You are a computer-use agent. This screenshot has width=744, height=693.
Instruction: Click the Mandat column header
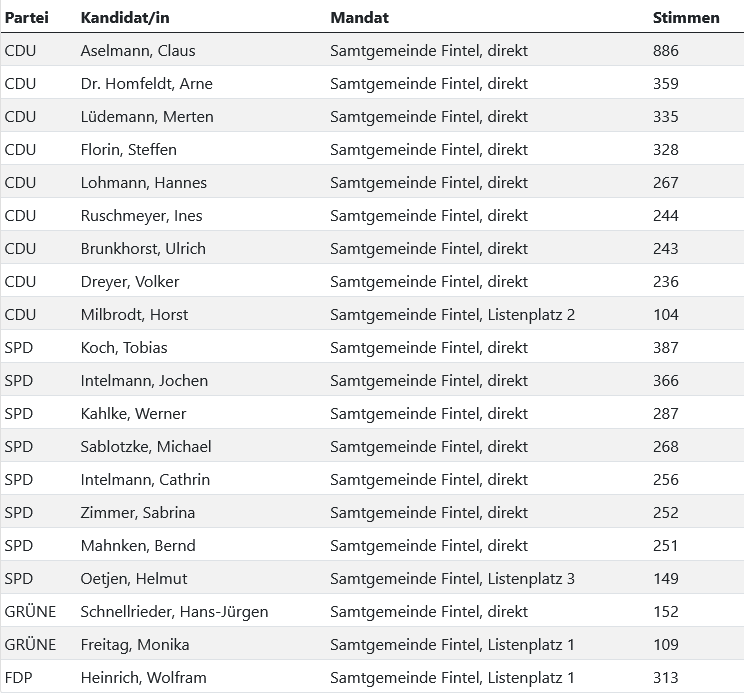(x=359, y=17)
